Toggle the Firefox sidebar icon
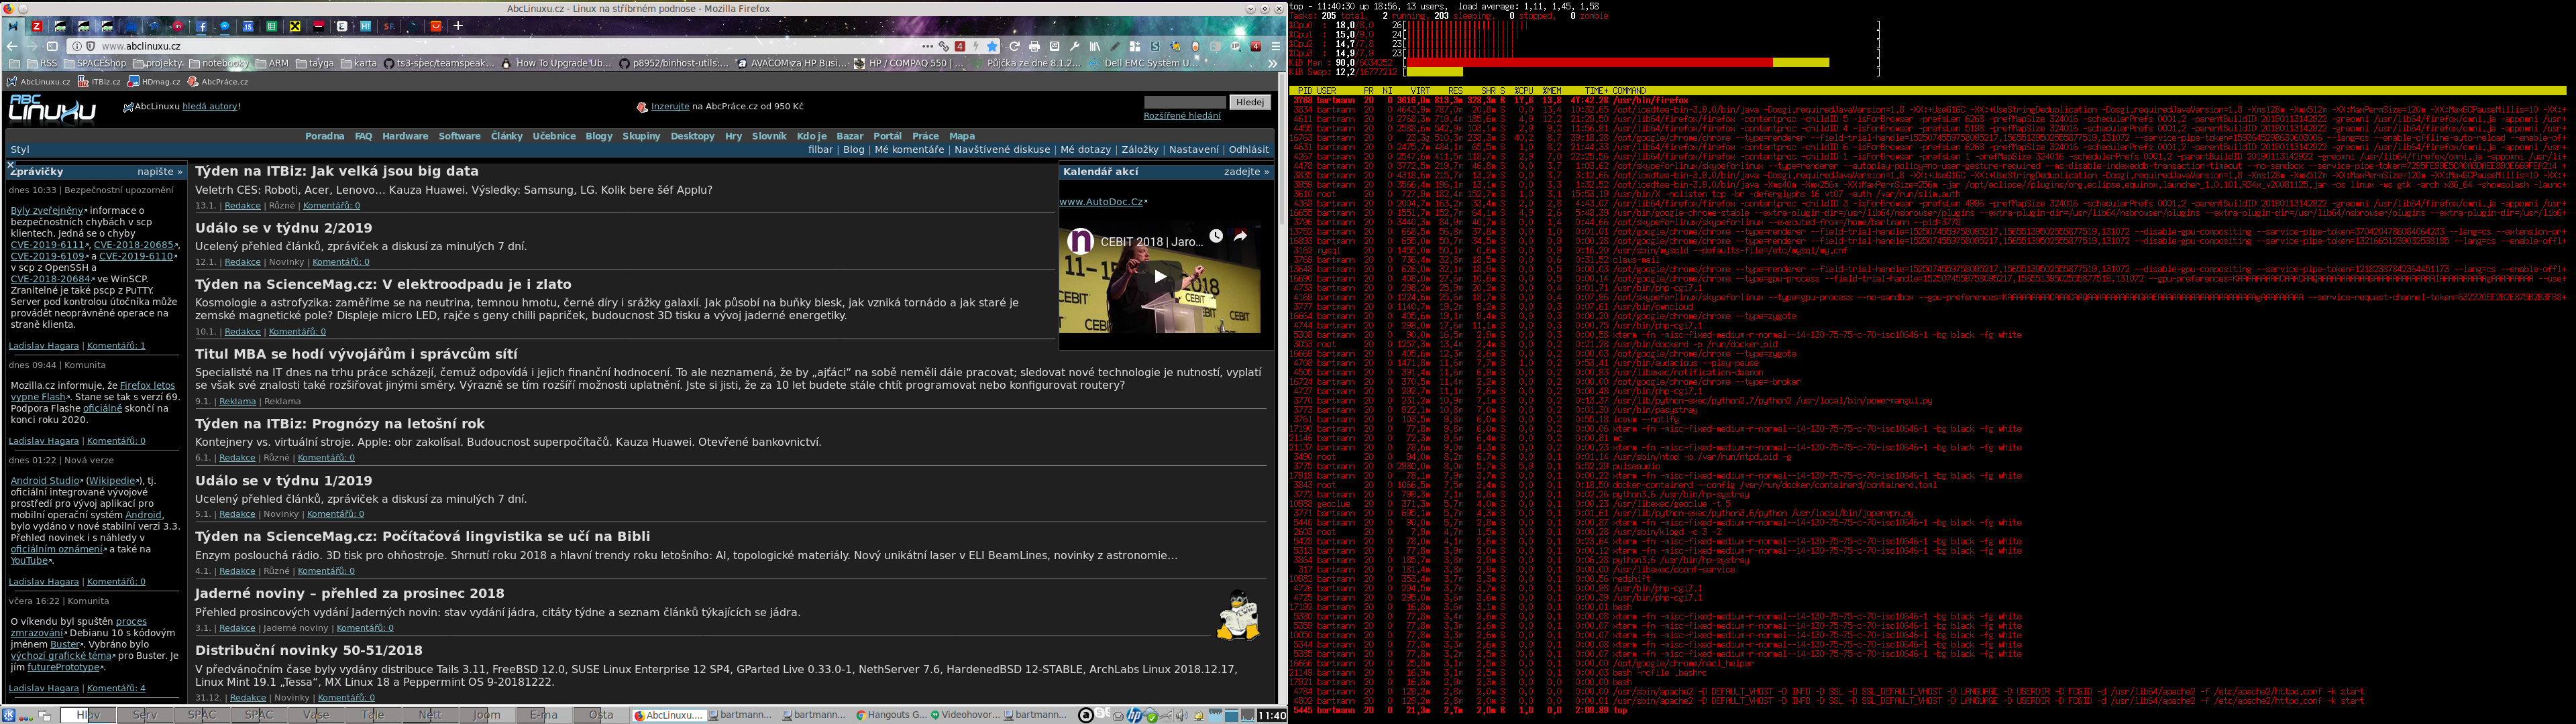The width and height of the screenshot is (2576, 724). coord(52,46)
